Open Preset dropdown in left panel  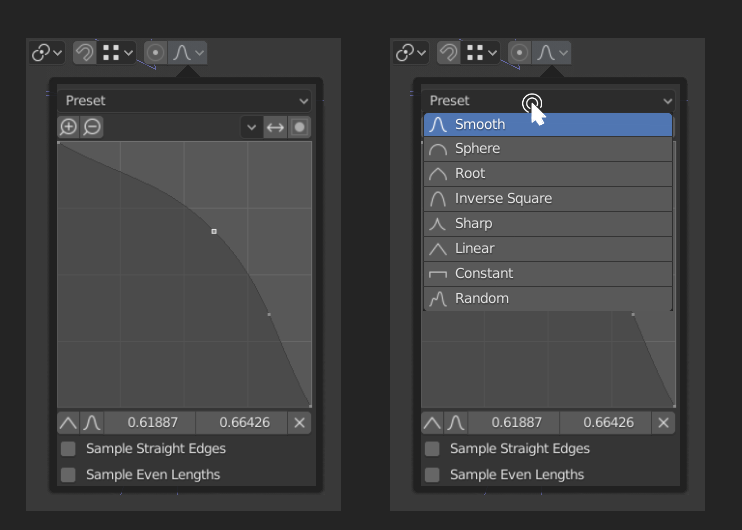coord(185,101)
